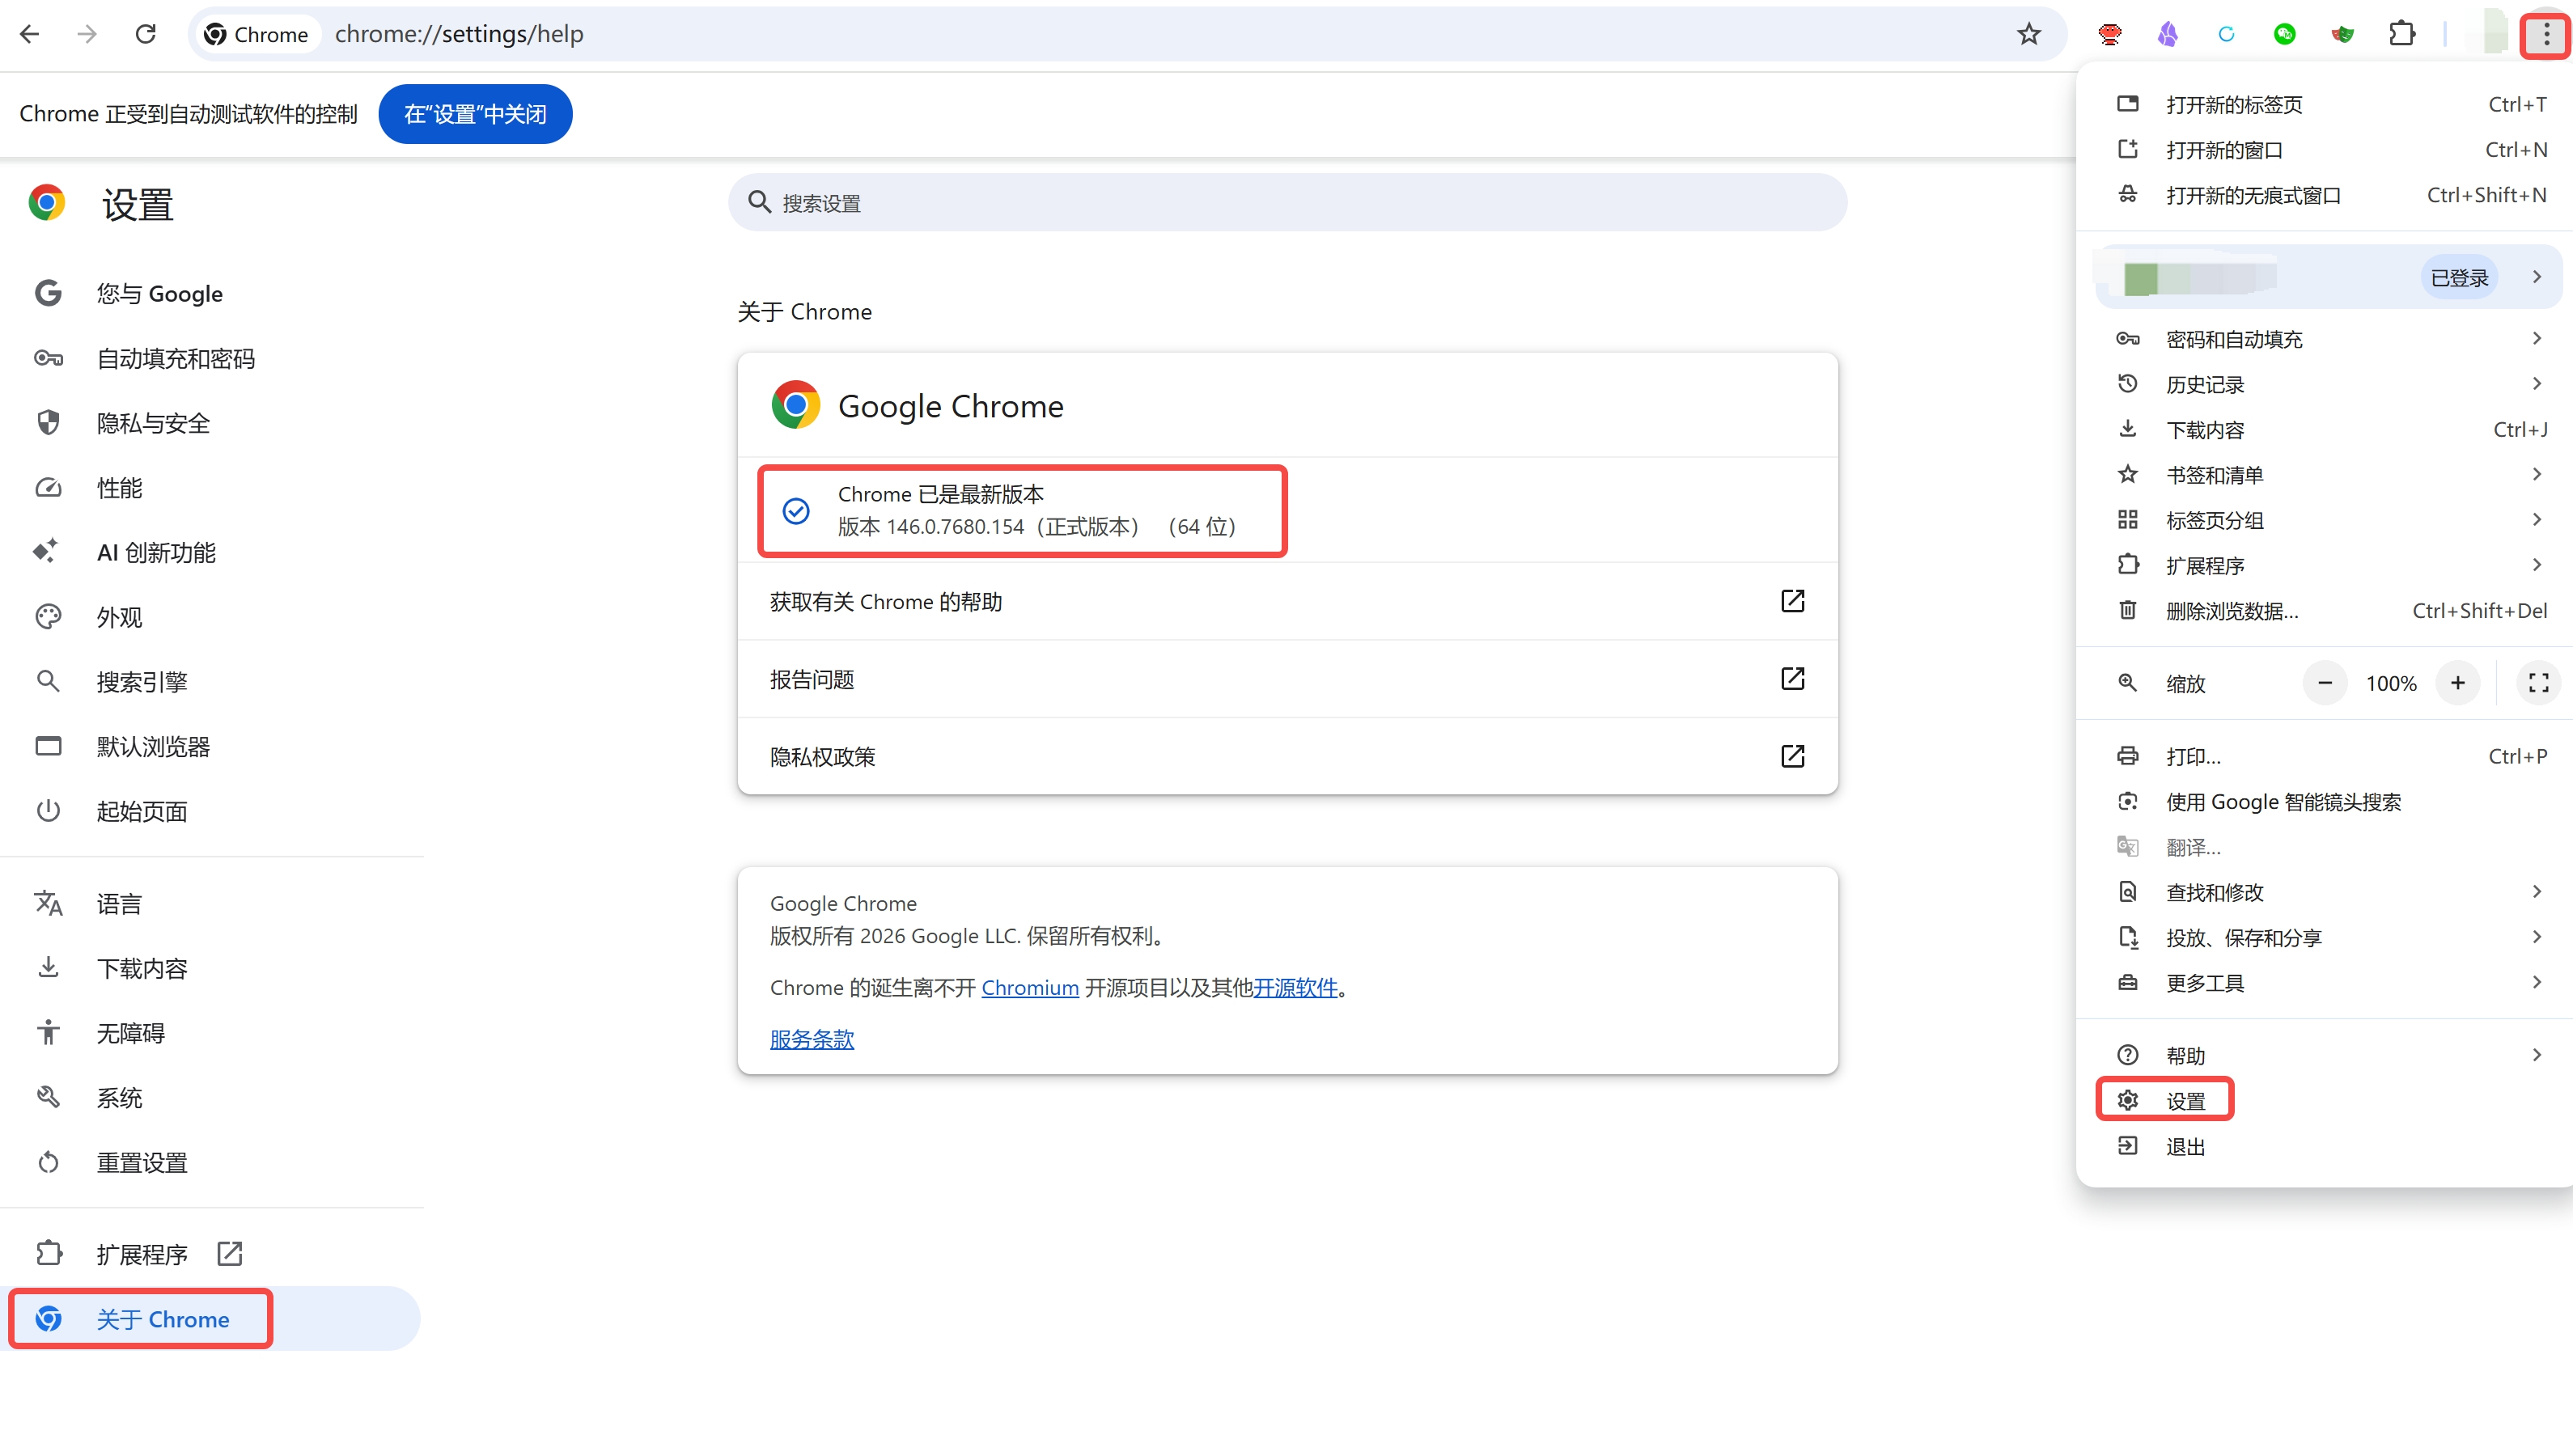The height and width of the screenshot is (1456, 2573).
Task: Click the zoom in plus button
Action: pyautogui.click(x=2457, y=683)
